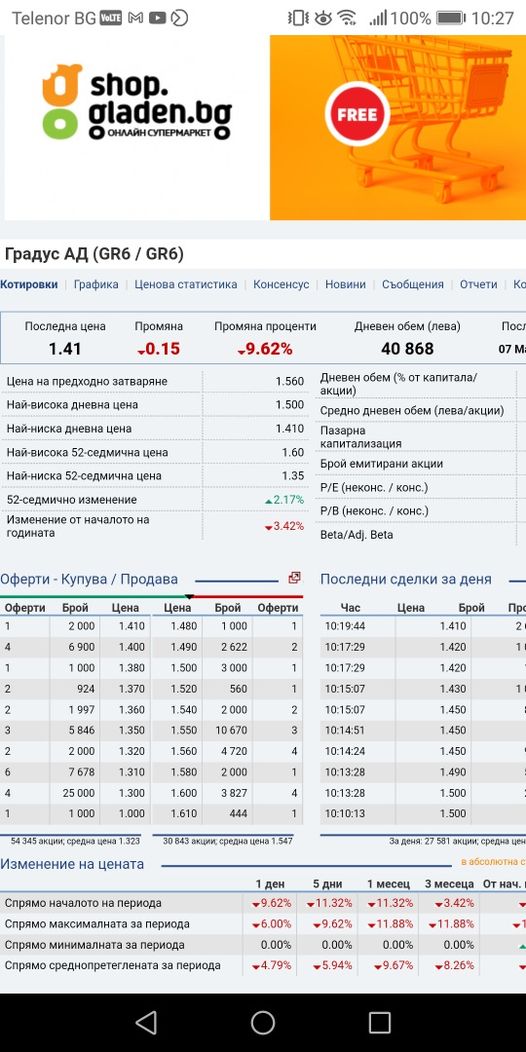Tap the Wi-Fi icon in status bar
This screenshot has width=526, height=1052.
[x=347, y=18]
